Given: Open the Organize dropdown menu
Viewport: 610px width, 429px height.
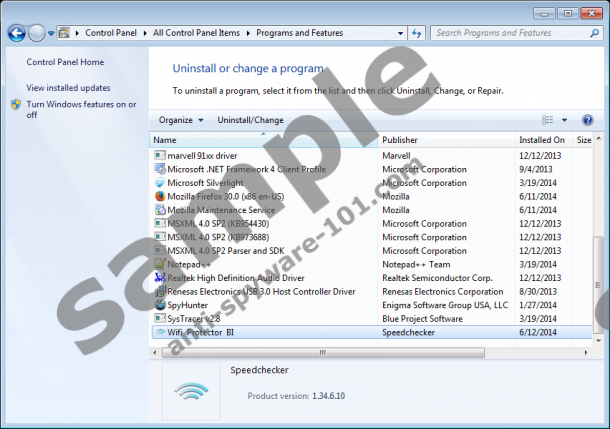Looking at the screenshot, I should [181, 120].
